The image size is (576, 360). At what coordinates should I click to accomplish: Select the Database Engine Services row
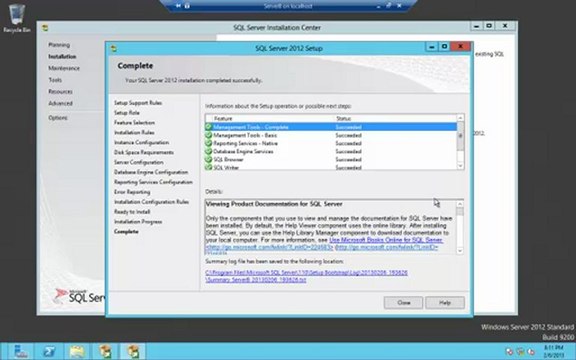click(x=331, y=151)
